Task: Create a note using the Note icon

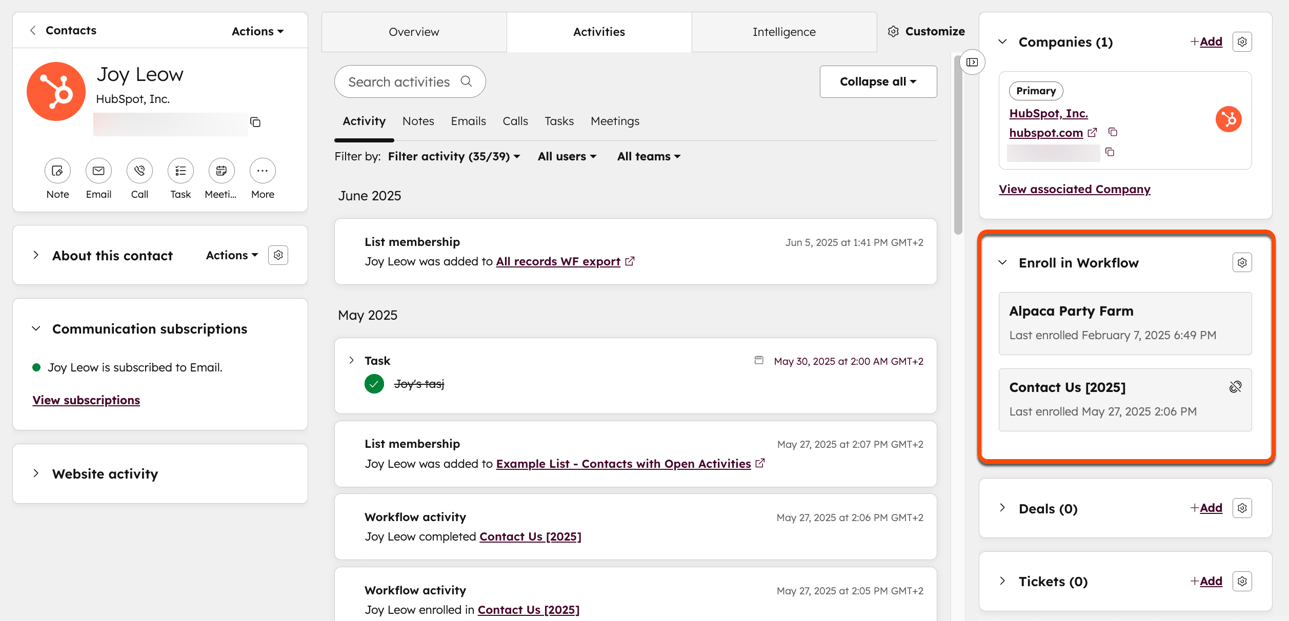Action: (57, 171)
